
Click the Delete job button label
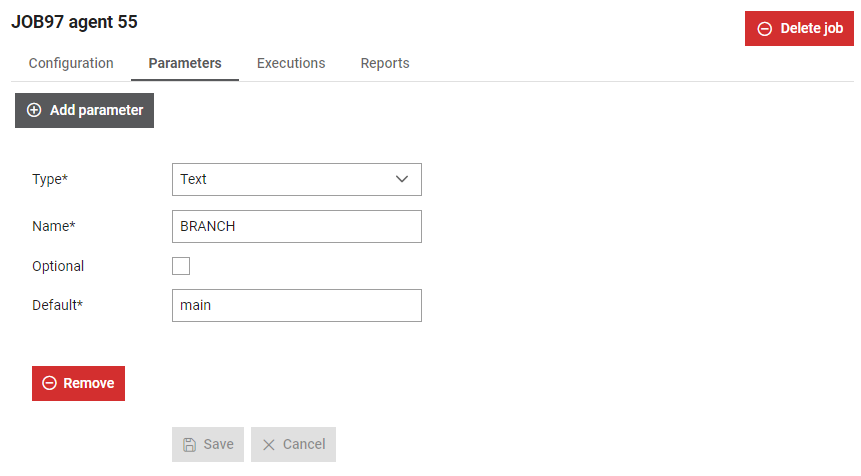coord(812,29)
